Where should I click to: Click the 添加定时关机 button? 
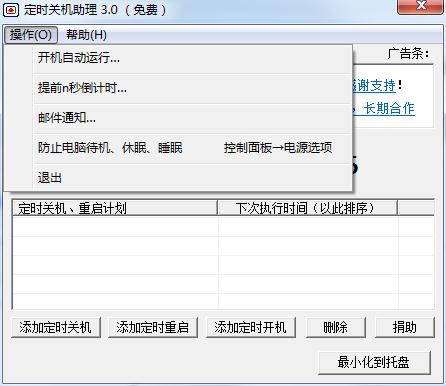(x=56, y=327)
